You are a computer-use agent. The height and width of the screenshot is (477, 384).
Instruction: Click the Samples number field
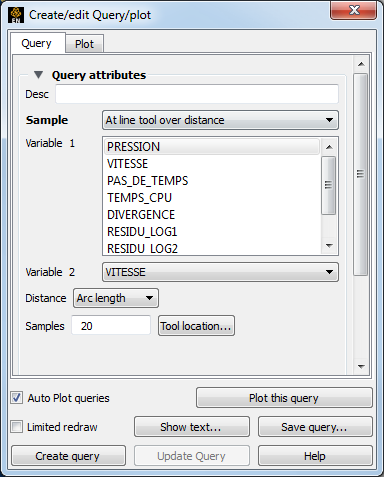point(111,326)
